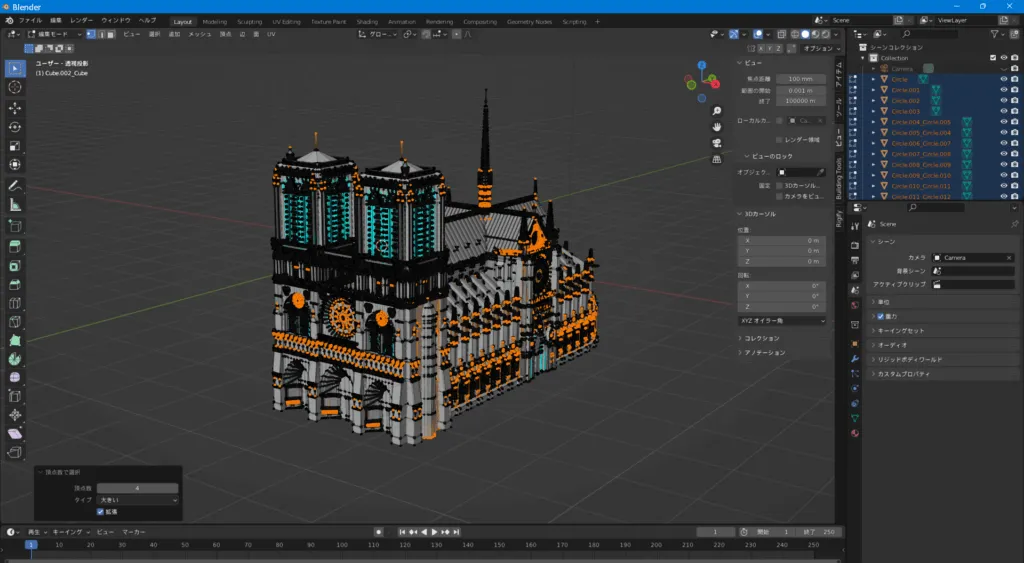Toggle Collection visibility eye icon
The width and height of the screenshot is (1024, 563).
(1004, 58)
